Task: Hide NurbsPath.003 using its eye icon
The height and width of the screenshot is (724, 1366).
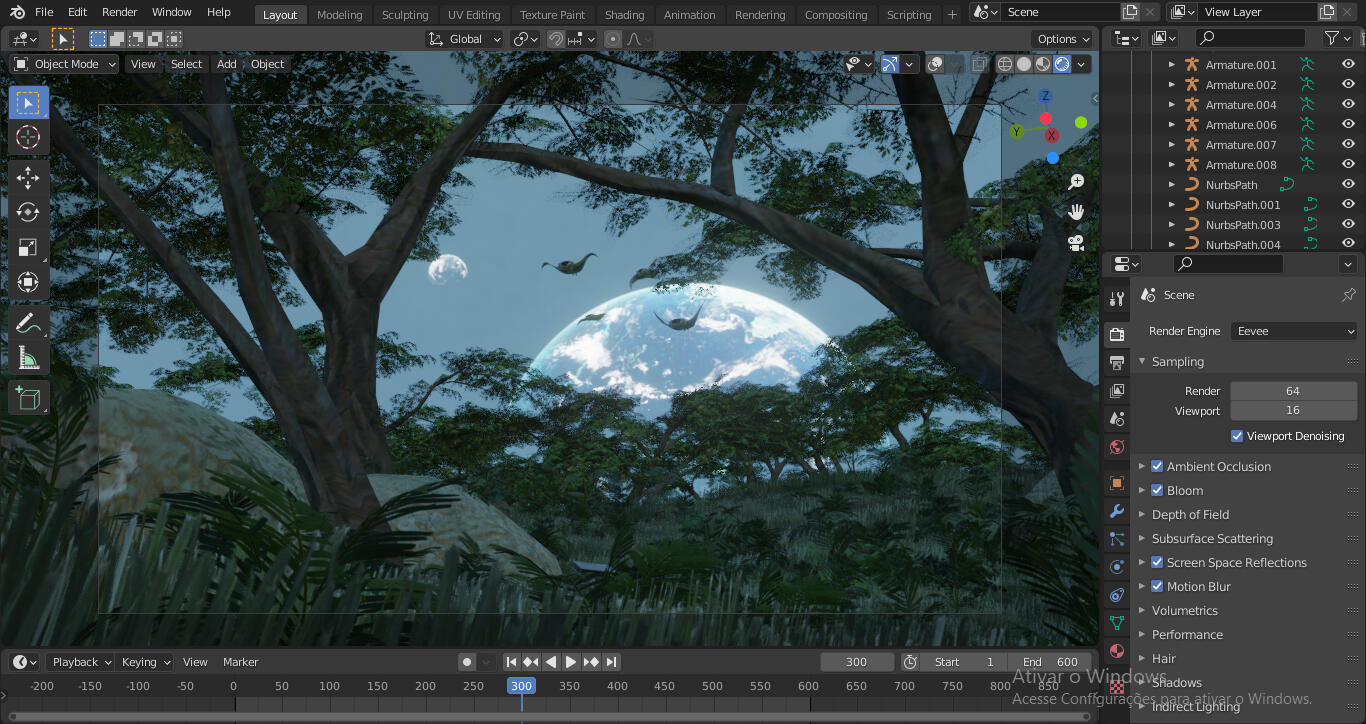Action: coord(1348,224)
